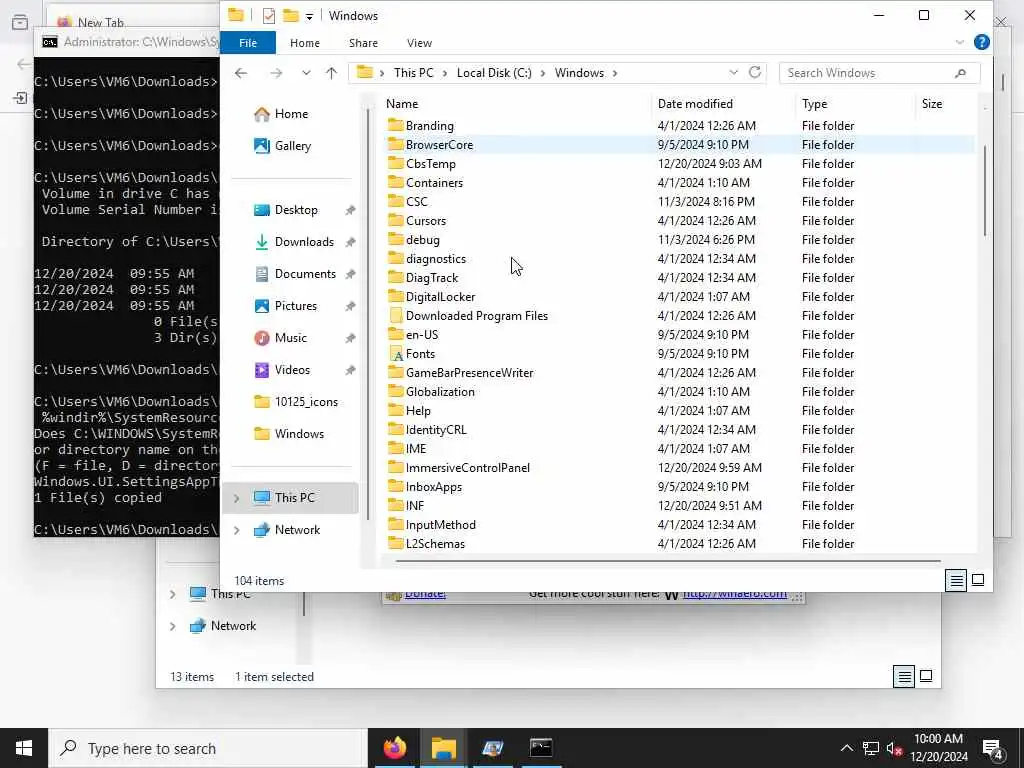Open Explorer Help question mark icon
Screen dimensions: 1024x768
pos(981,42)
